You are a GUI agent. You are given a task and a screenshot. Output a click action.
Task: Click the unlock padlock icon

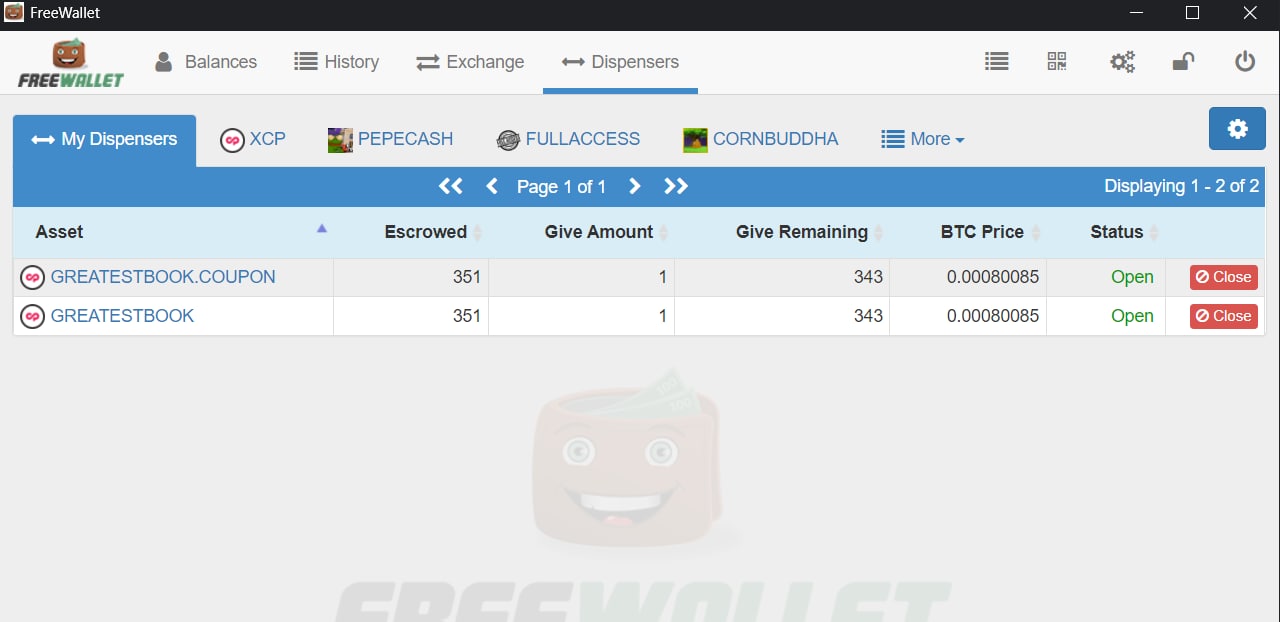[1183, 62]
